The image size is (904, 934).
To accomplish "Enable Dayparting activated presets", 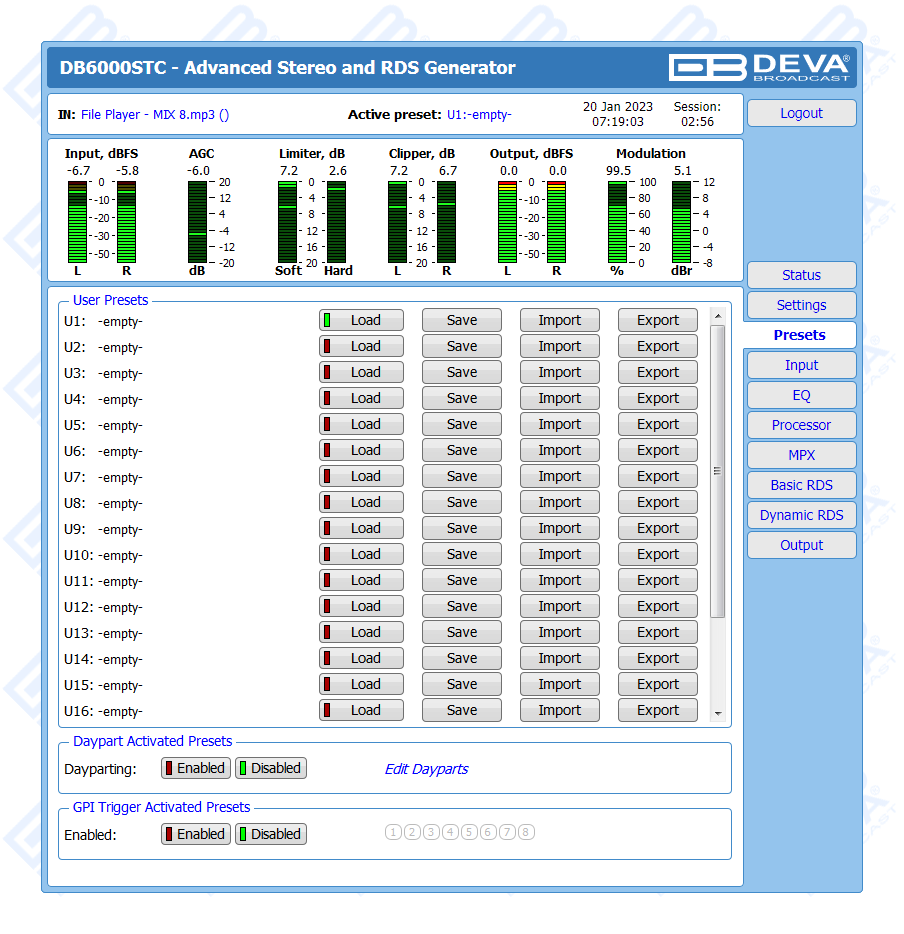I will [x=196, y=768].
